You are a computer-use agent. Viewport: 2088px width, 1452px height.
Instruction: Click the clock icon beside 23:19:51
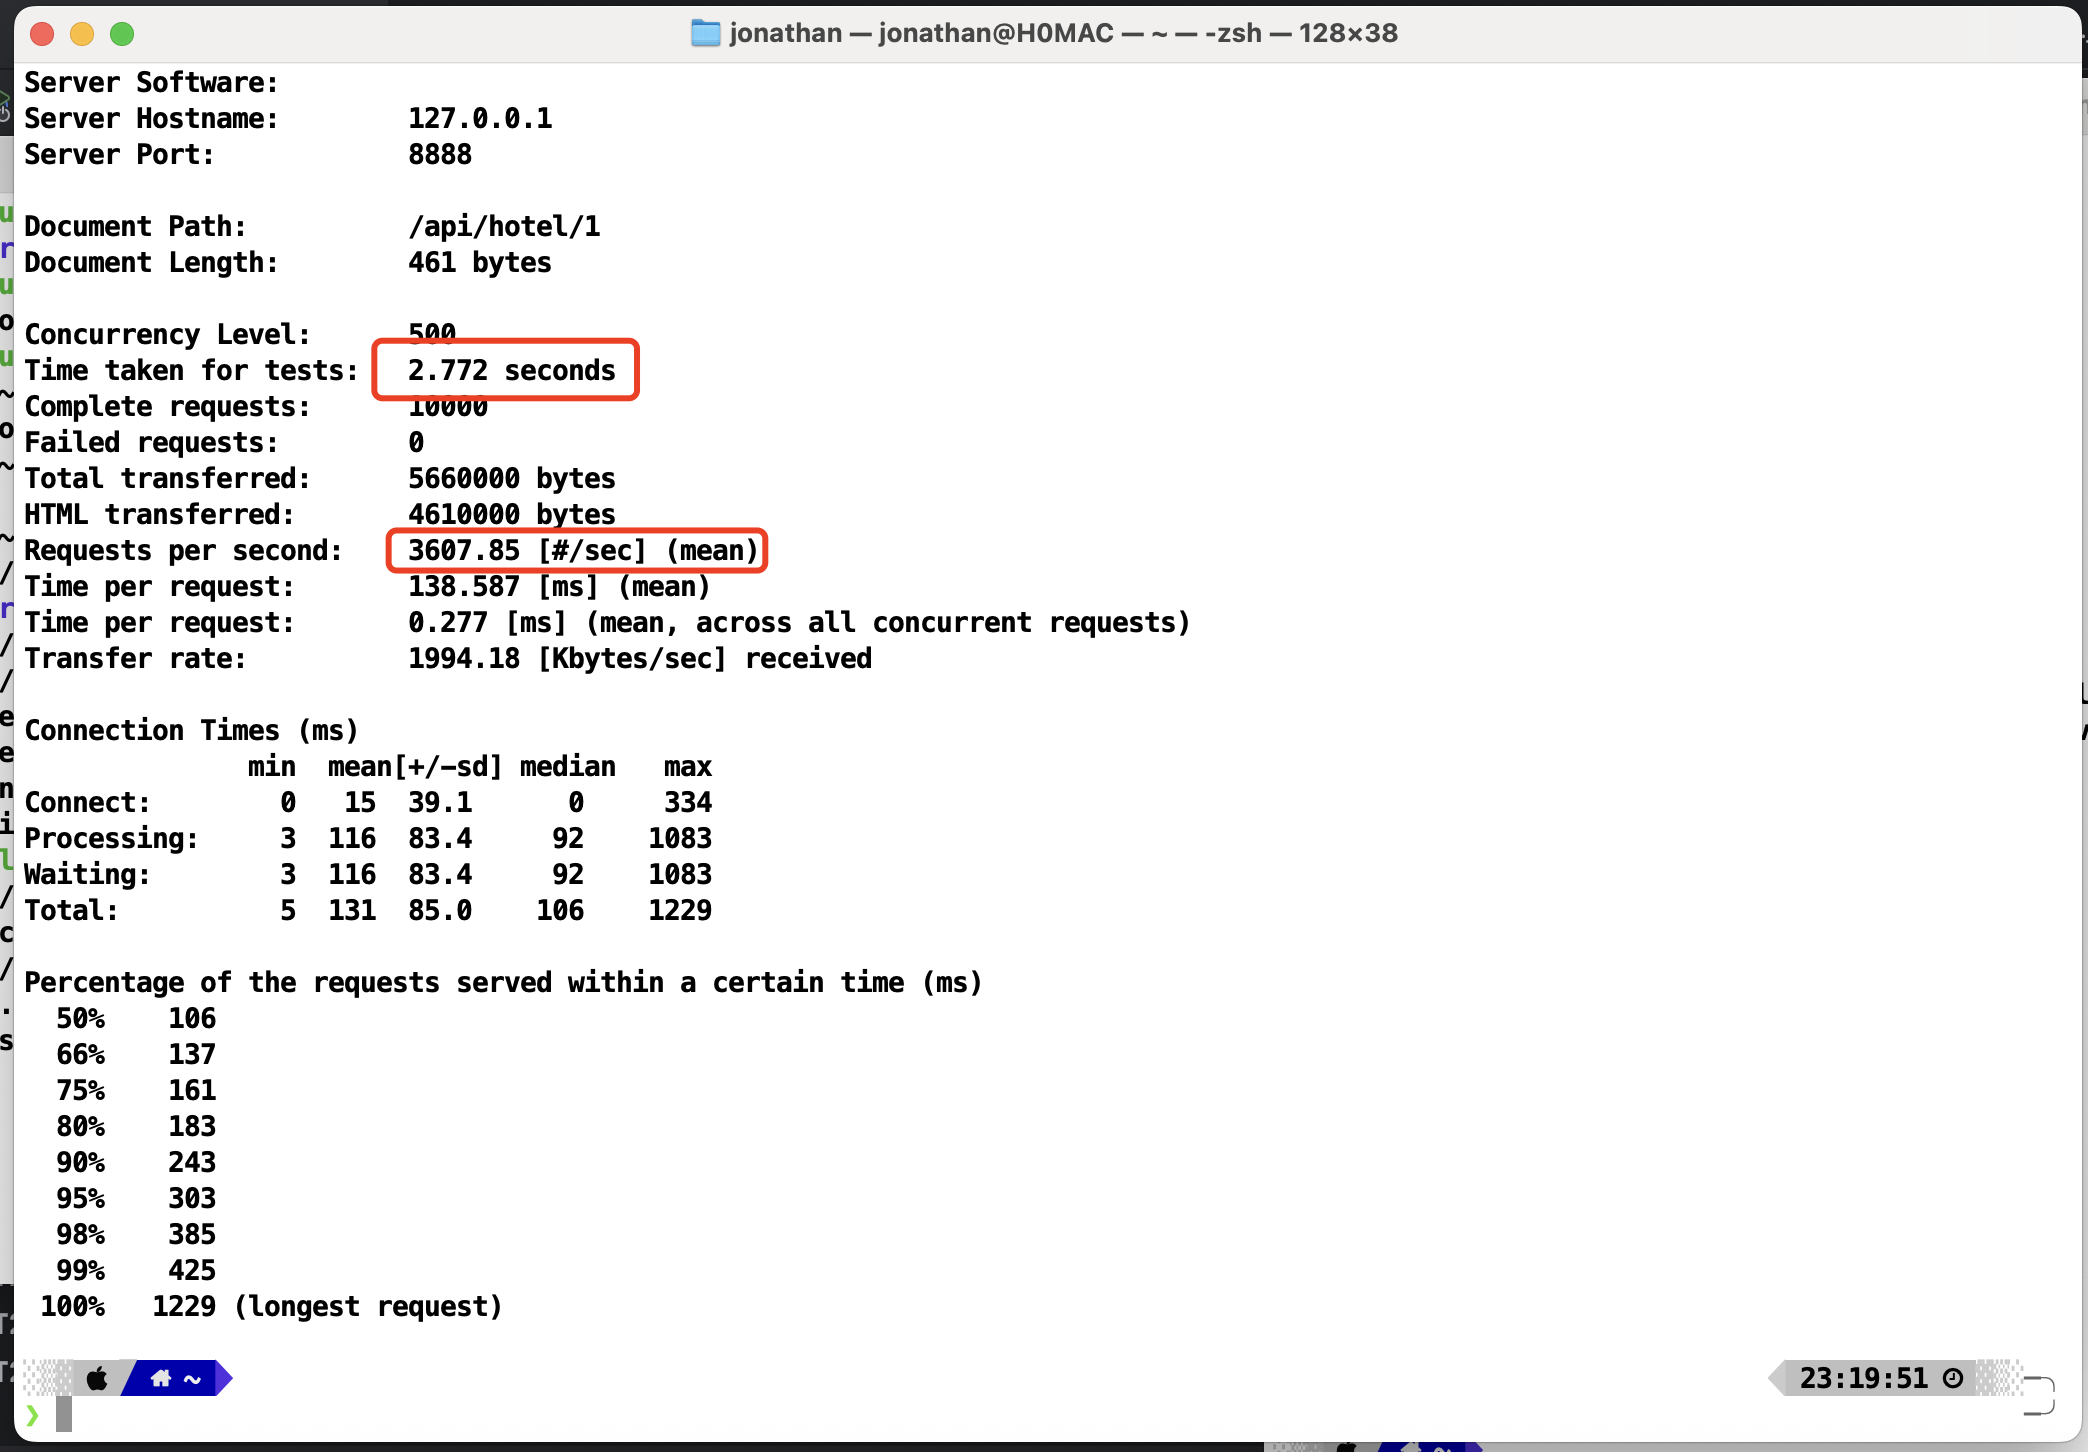[1952, 1379]
